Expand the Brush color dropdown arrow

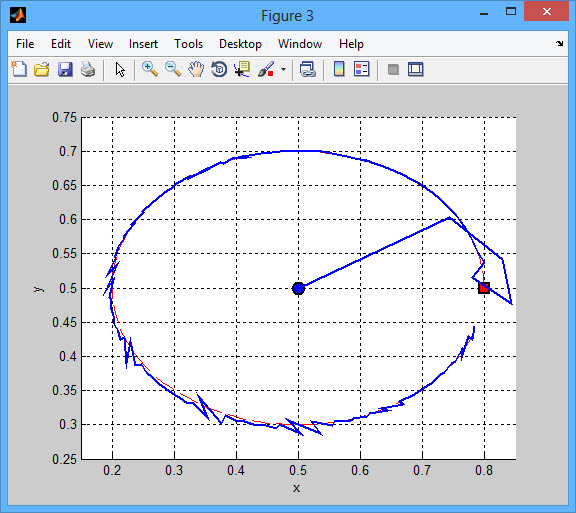(283, 69)
